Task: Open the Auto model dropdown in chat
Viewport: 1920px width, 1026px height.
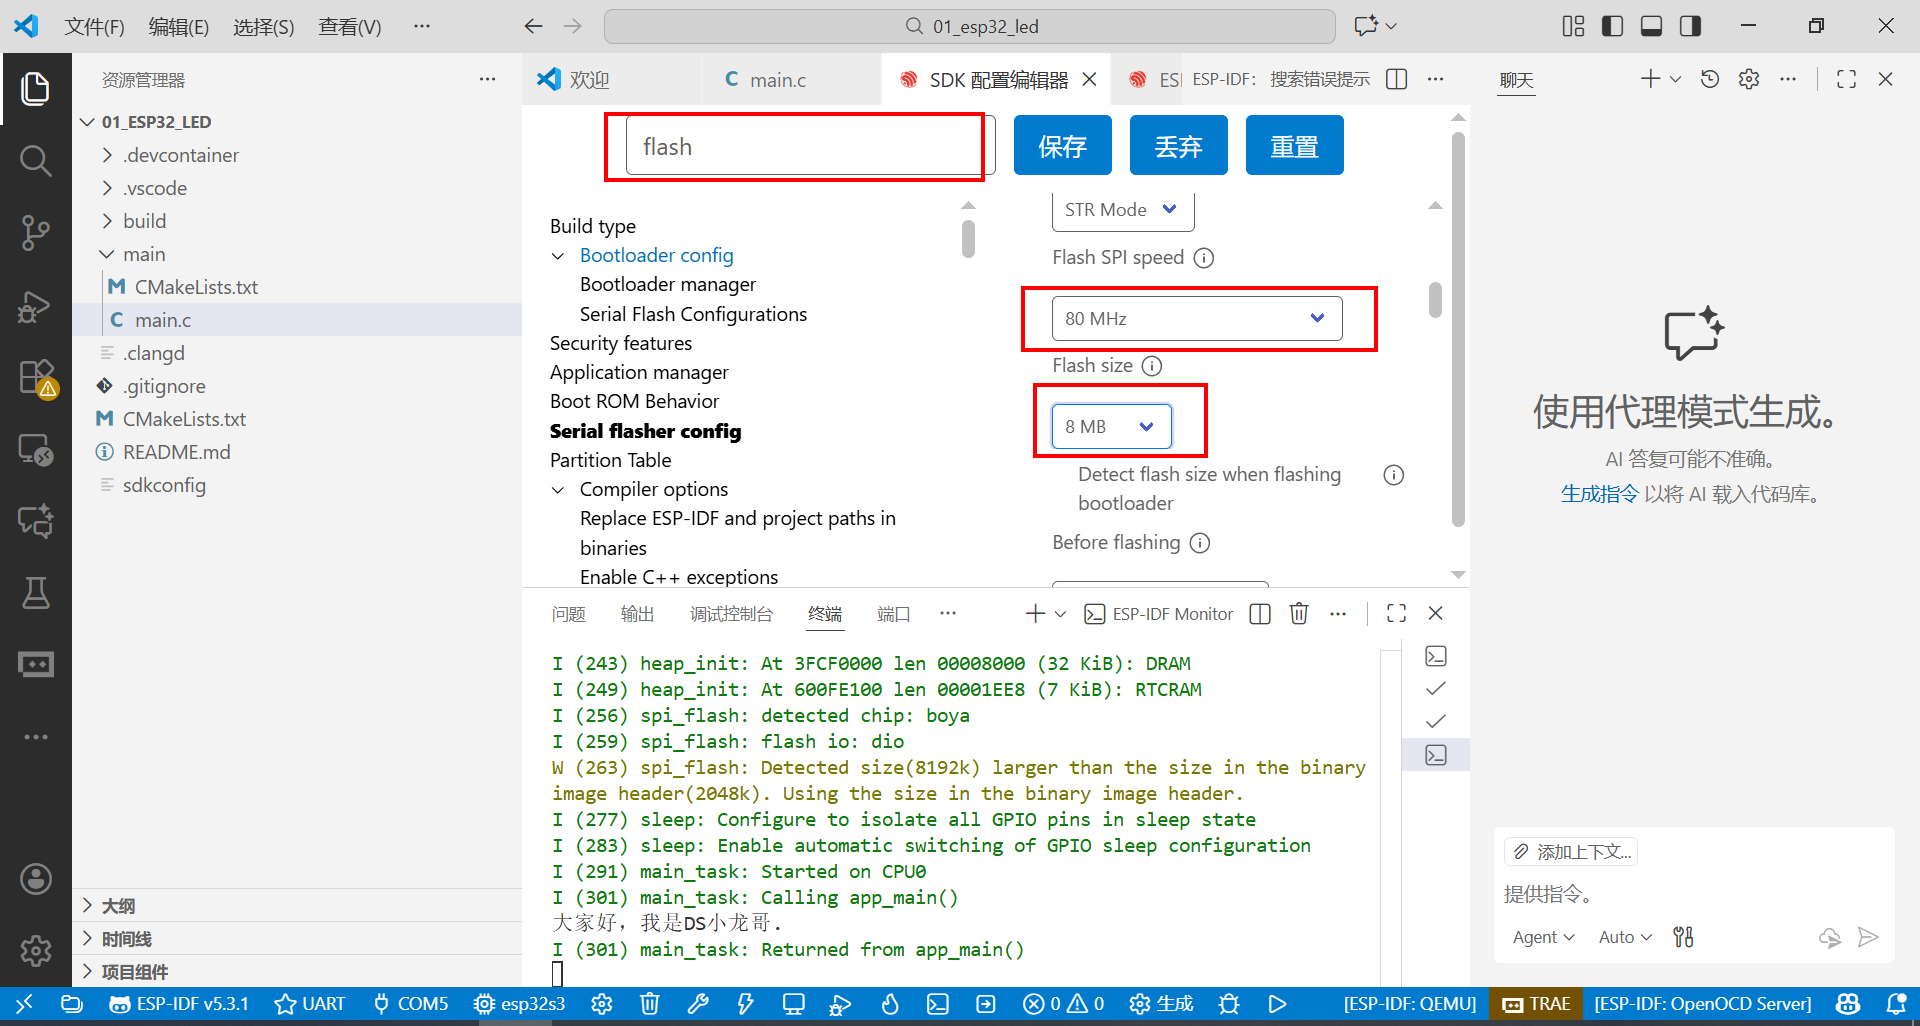Action: (x=1625, y=937)
